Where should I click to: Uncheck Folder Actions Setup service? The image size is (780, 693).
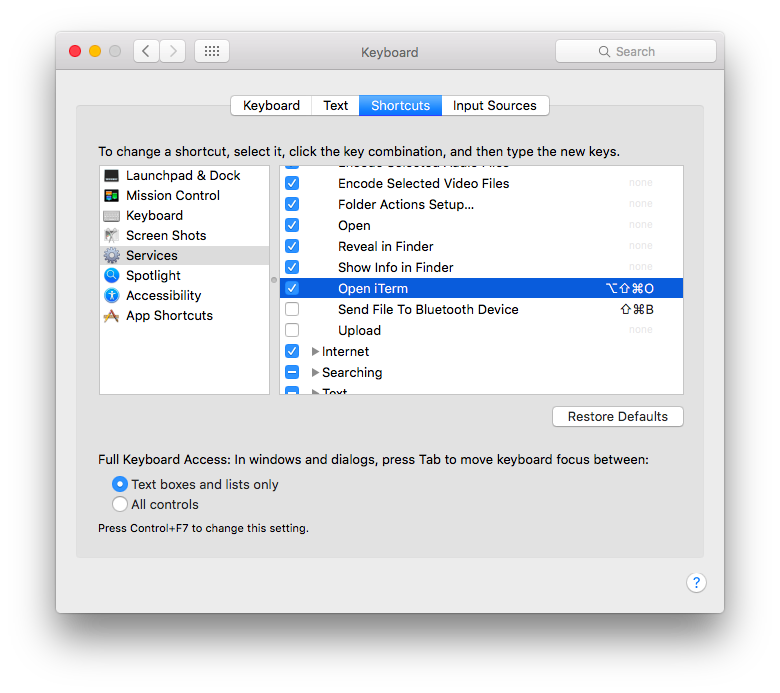(292, 204)
